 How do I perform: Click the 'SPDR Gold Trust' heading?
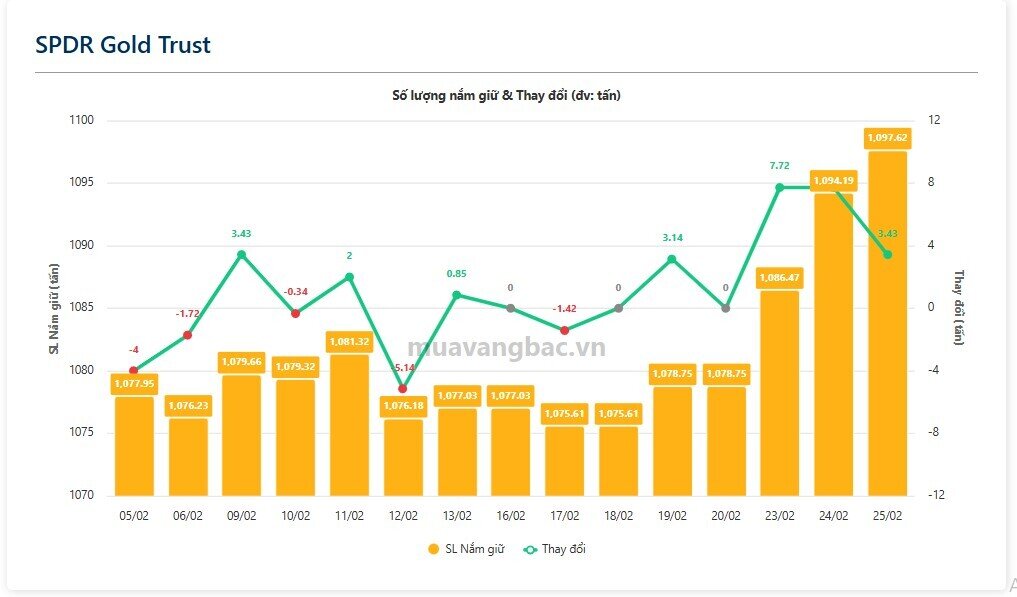(x=123, y=45)
